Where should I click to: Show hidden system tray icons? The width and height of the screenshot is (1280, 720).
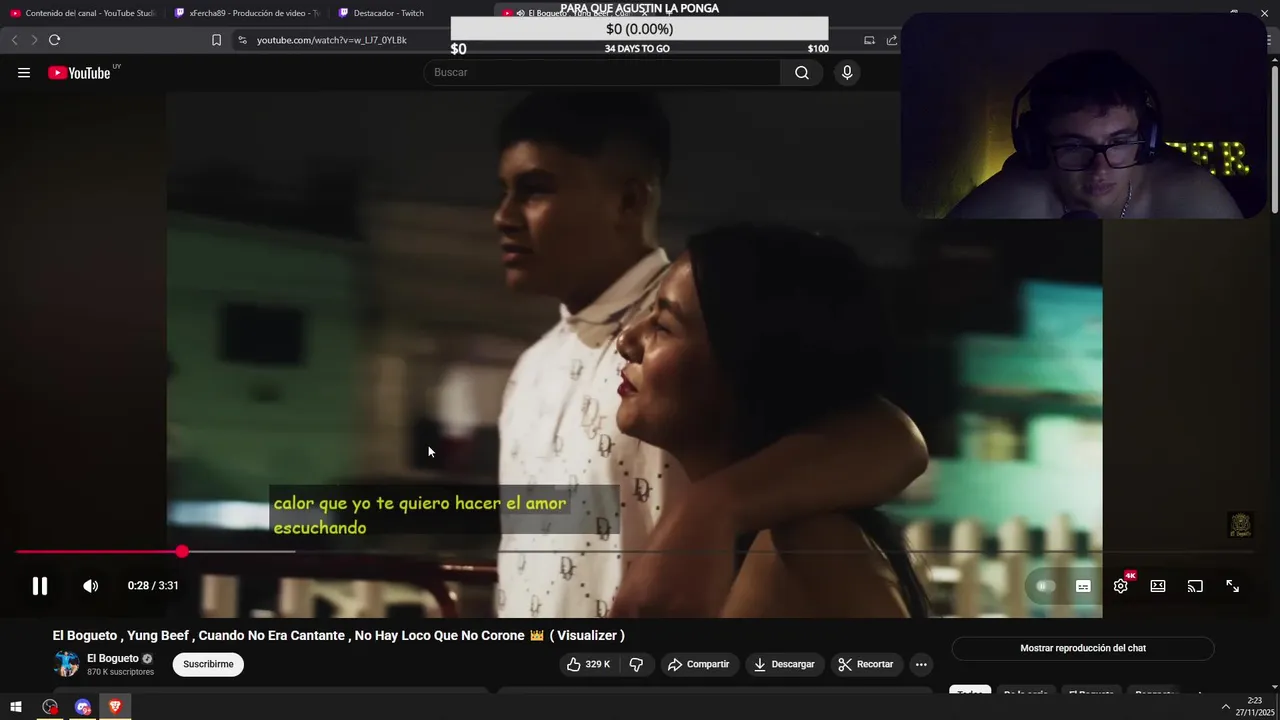coord(1226,707)
